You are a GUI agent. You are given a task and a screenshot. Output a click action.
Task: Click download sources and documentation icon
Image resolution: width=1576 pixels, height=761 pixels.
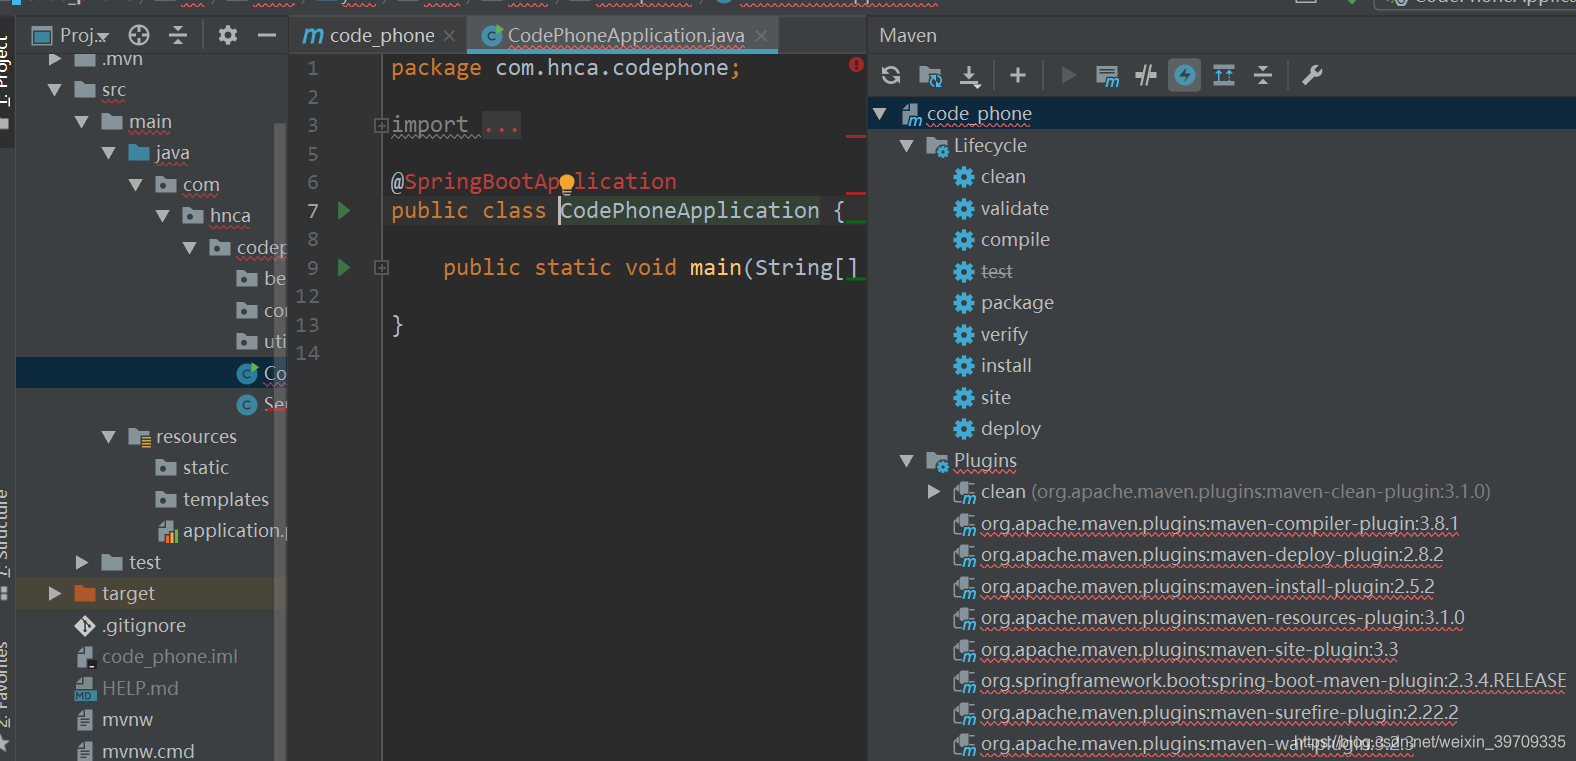click(970, 75)
